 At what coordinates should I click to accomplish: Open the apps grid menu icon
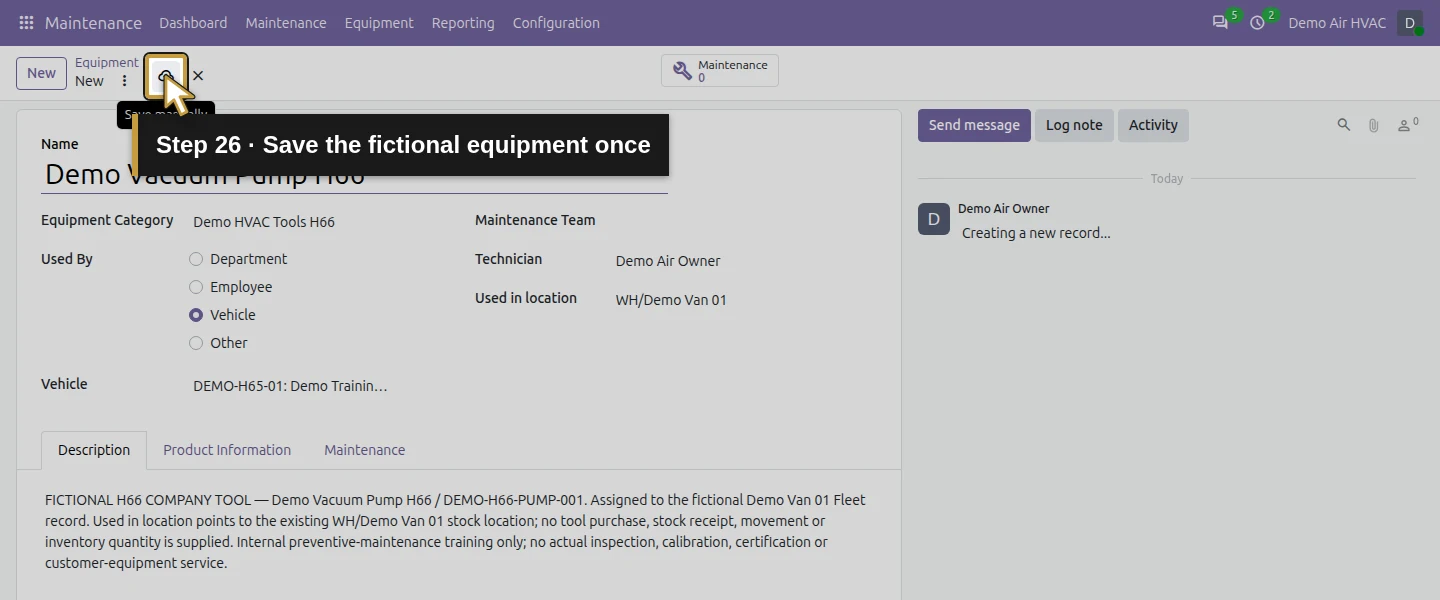(x=26, y=23)
